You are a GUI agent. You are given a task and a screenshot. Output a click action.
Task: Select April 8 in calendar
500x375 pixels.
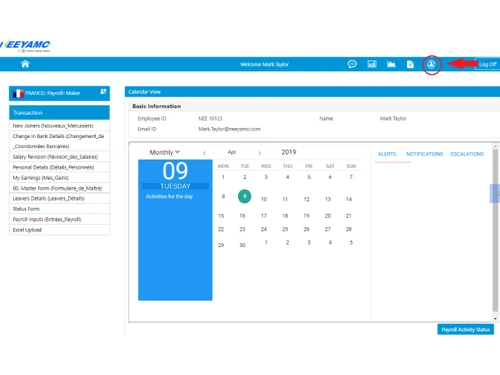pyautogui.click(x=223, y=196)
